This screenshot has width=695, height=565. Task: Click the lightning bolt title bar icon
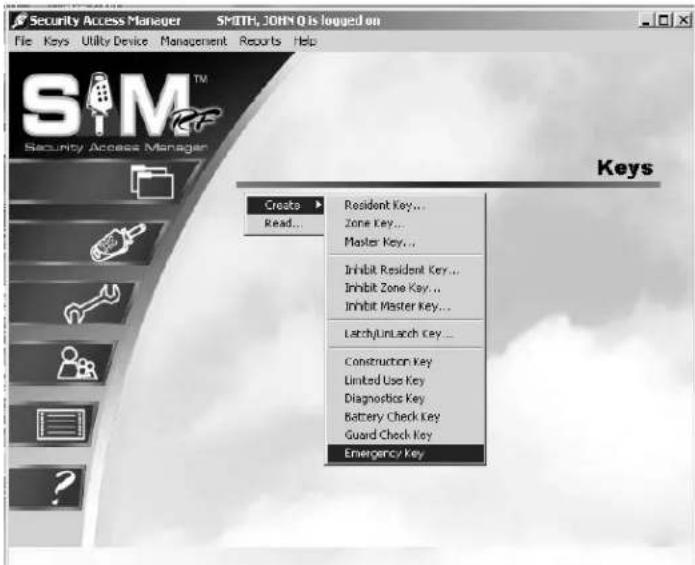point(19,20)
